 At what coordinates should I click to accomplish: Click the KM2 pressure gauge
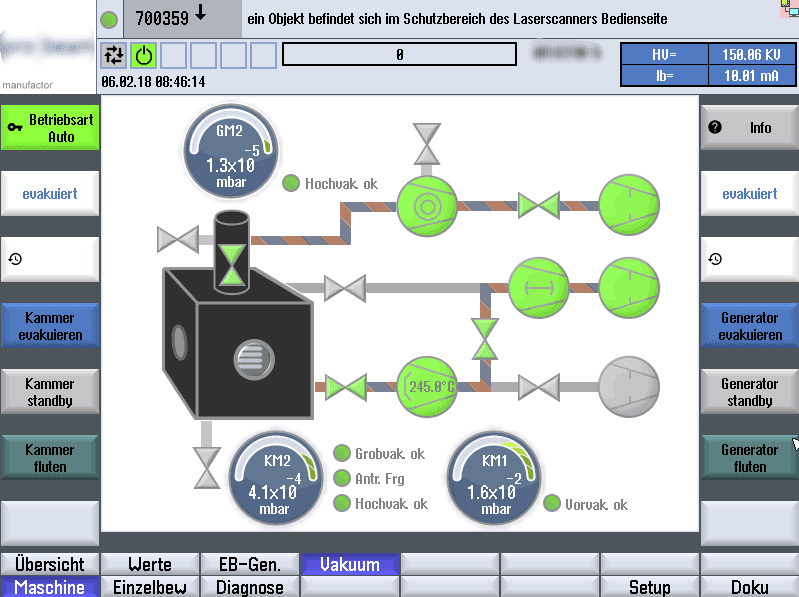tap(275, 478)
